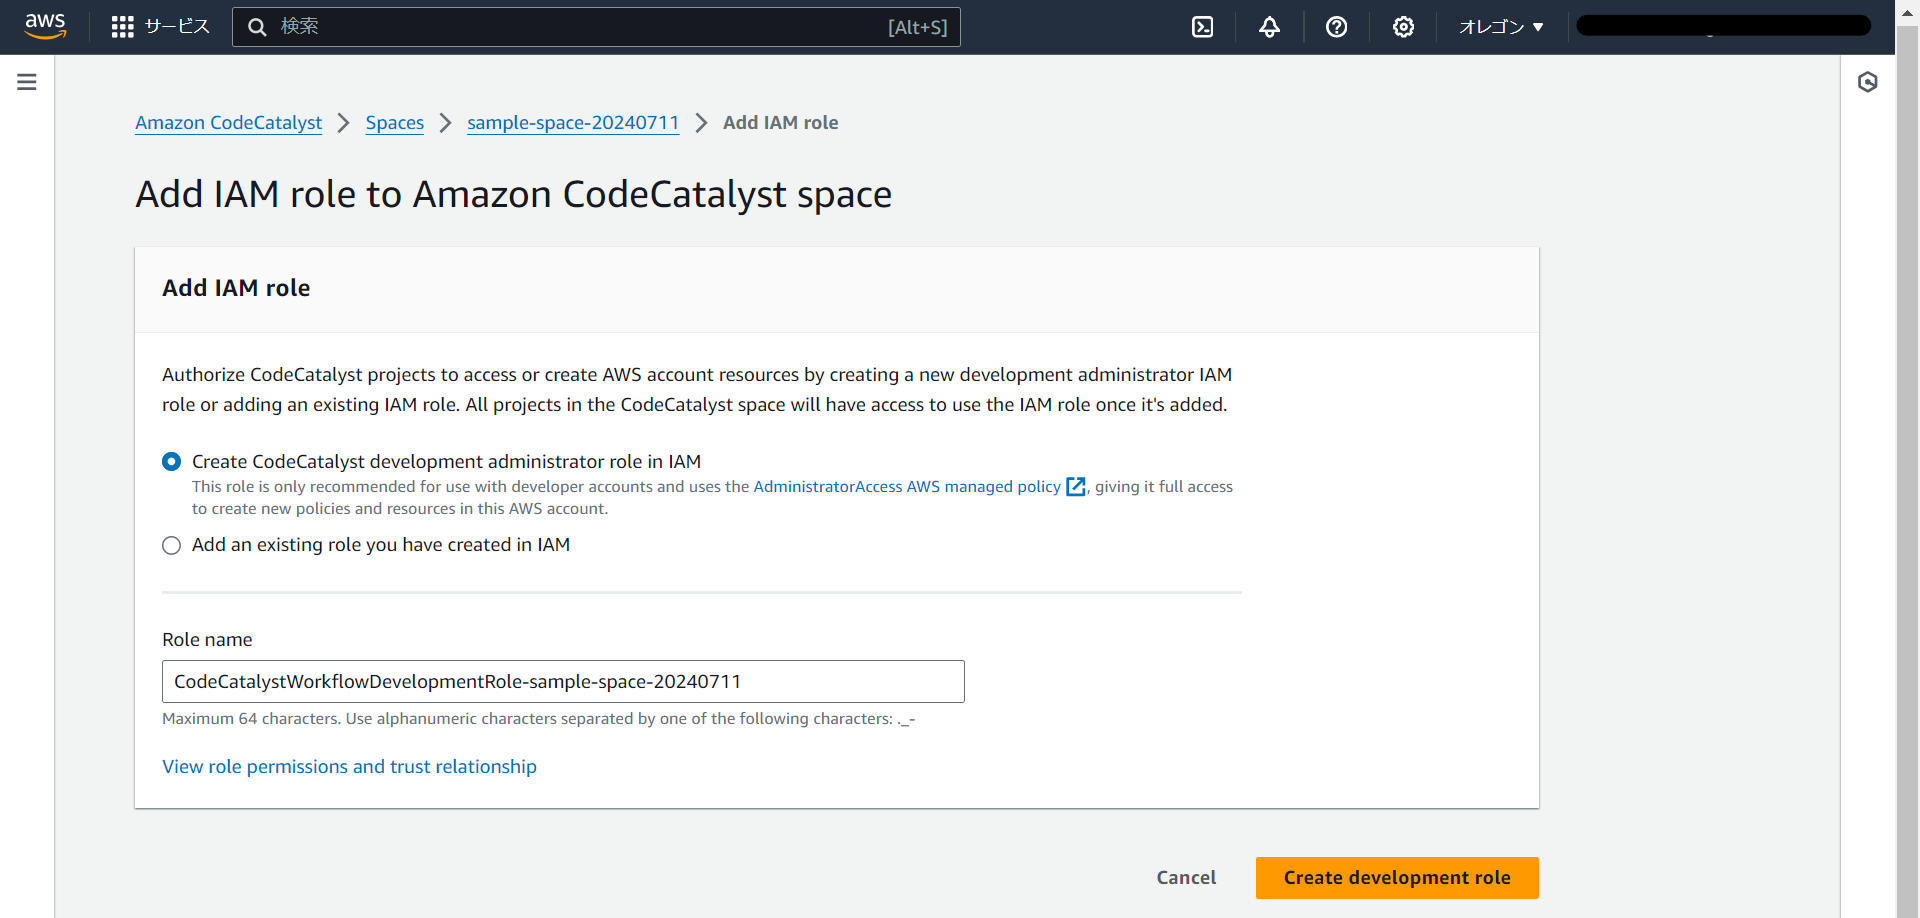Open the オレゴン region dropdown

1499,27
